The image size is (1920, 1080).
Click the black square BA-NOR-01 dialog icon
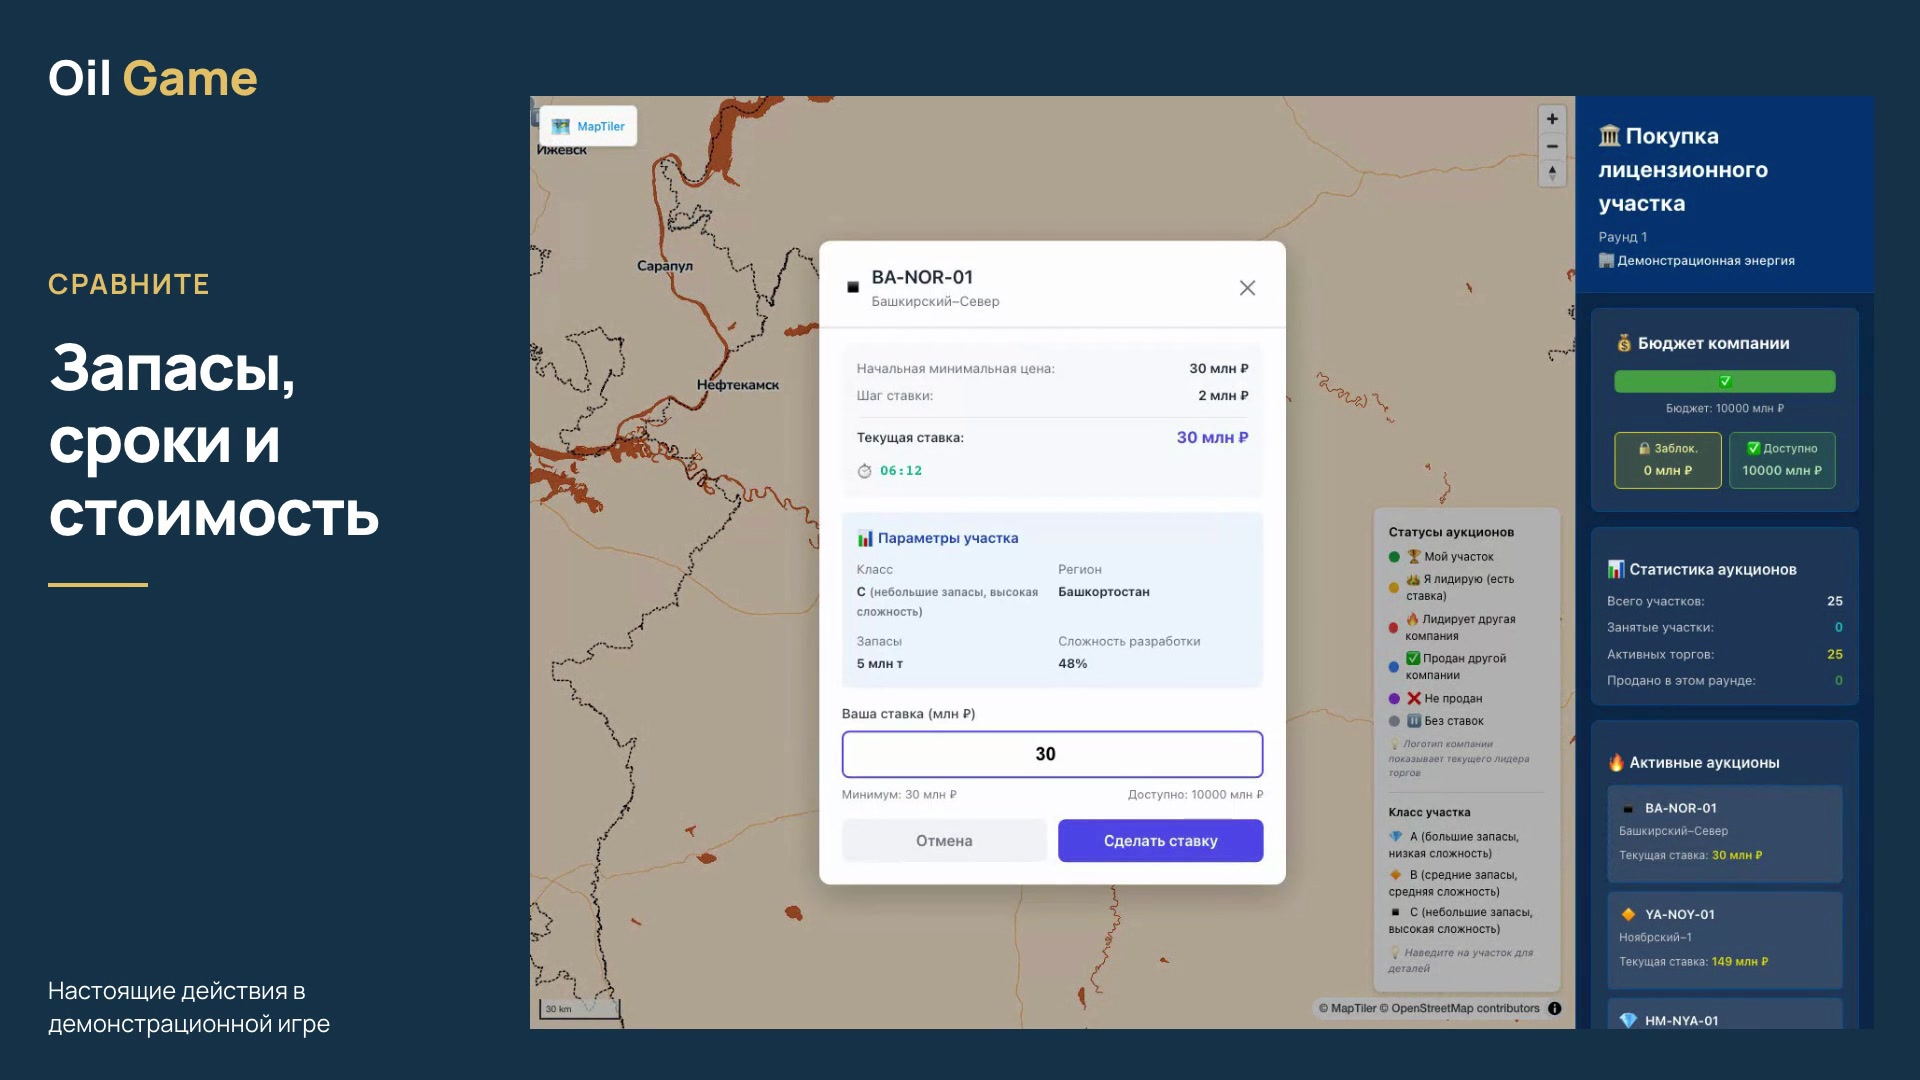[x=853, y=287]
